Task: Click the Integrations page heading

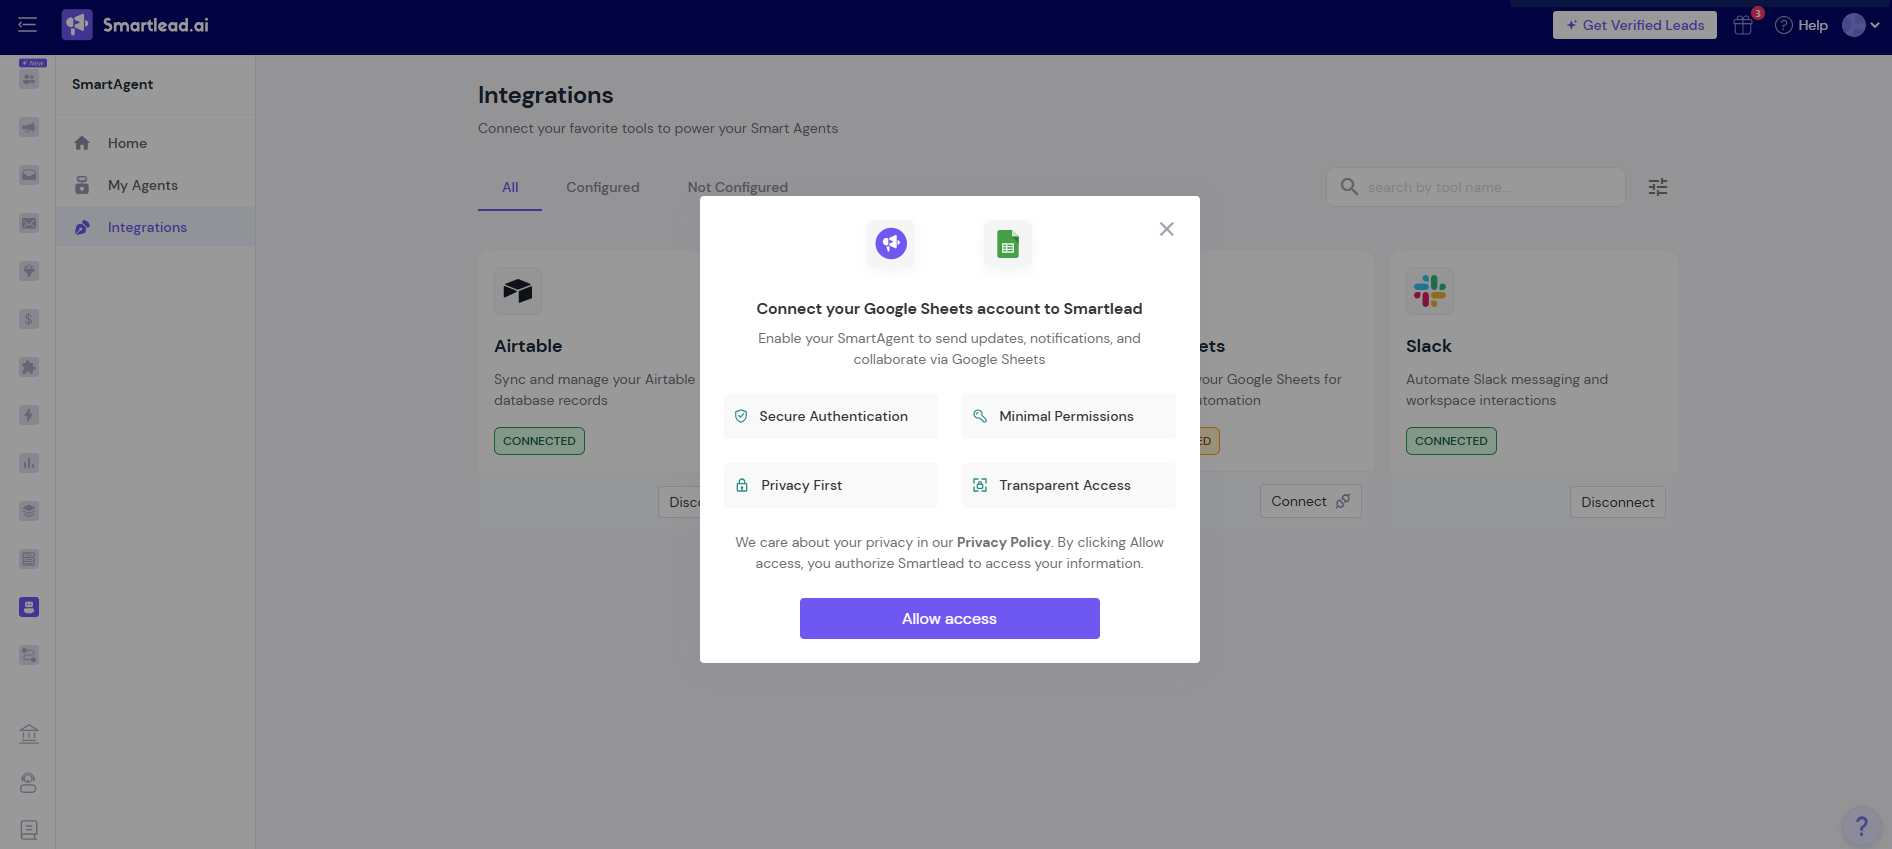Action: pos(546,95)
